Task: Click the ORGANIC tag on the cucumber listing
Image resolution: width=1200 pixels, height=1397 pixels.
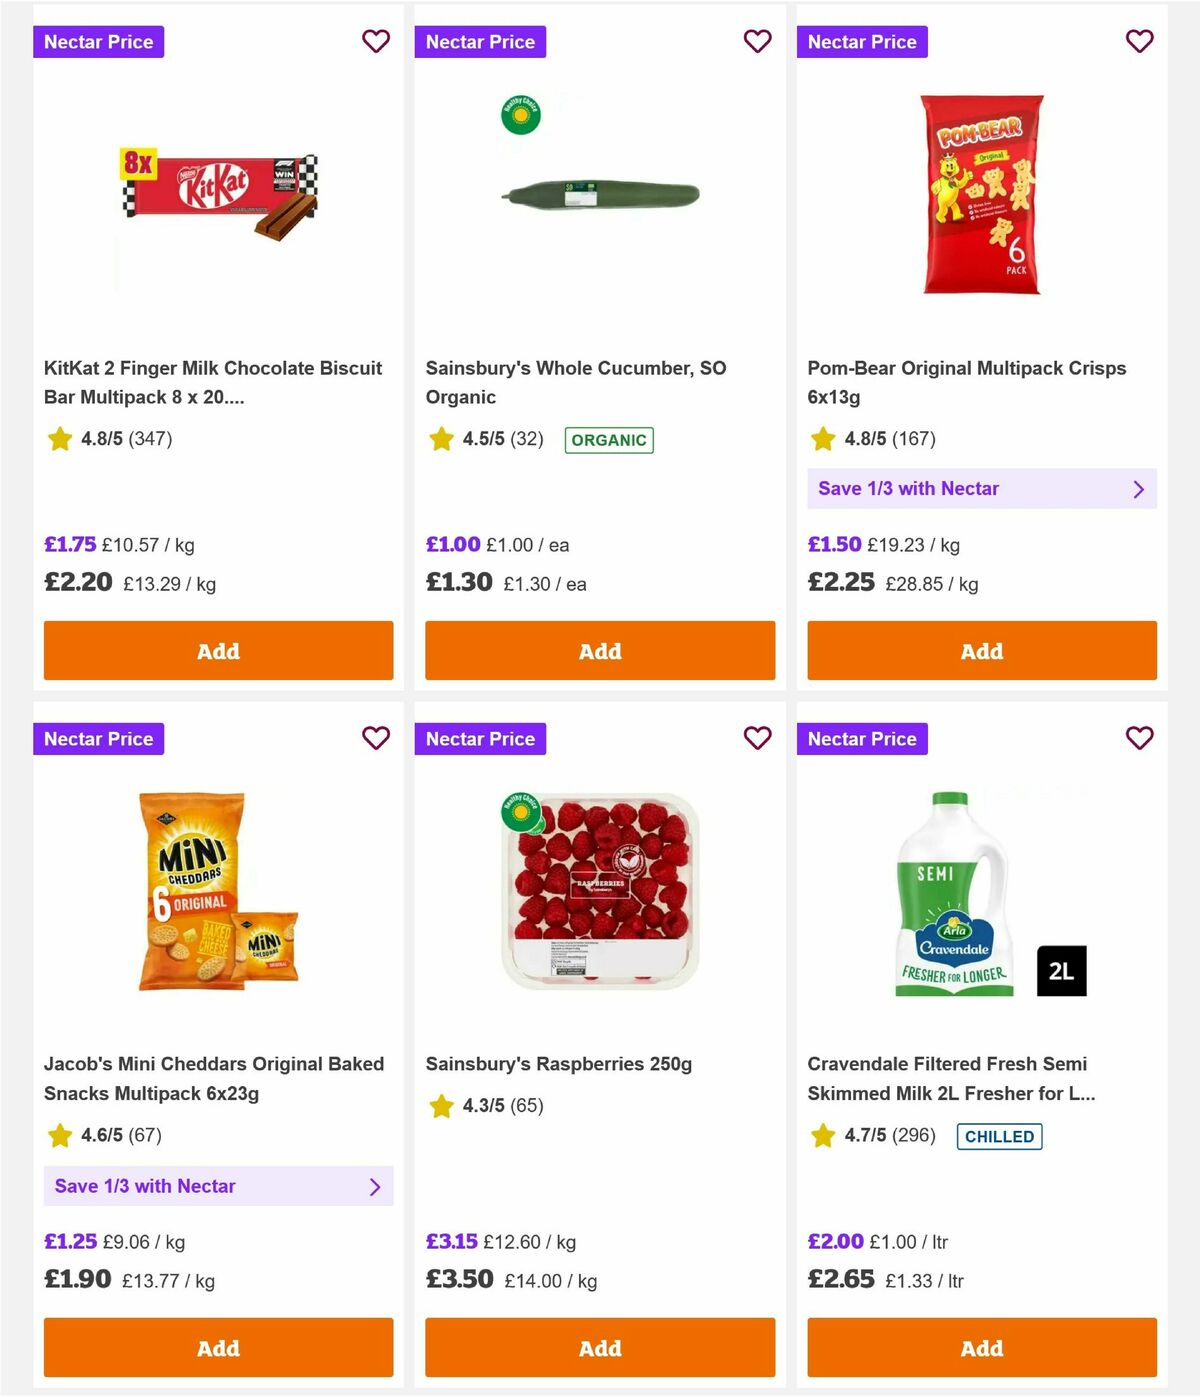Action: (610, 440)
